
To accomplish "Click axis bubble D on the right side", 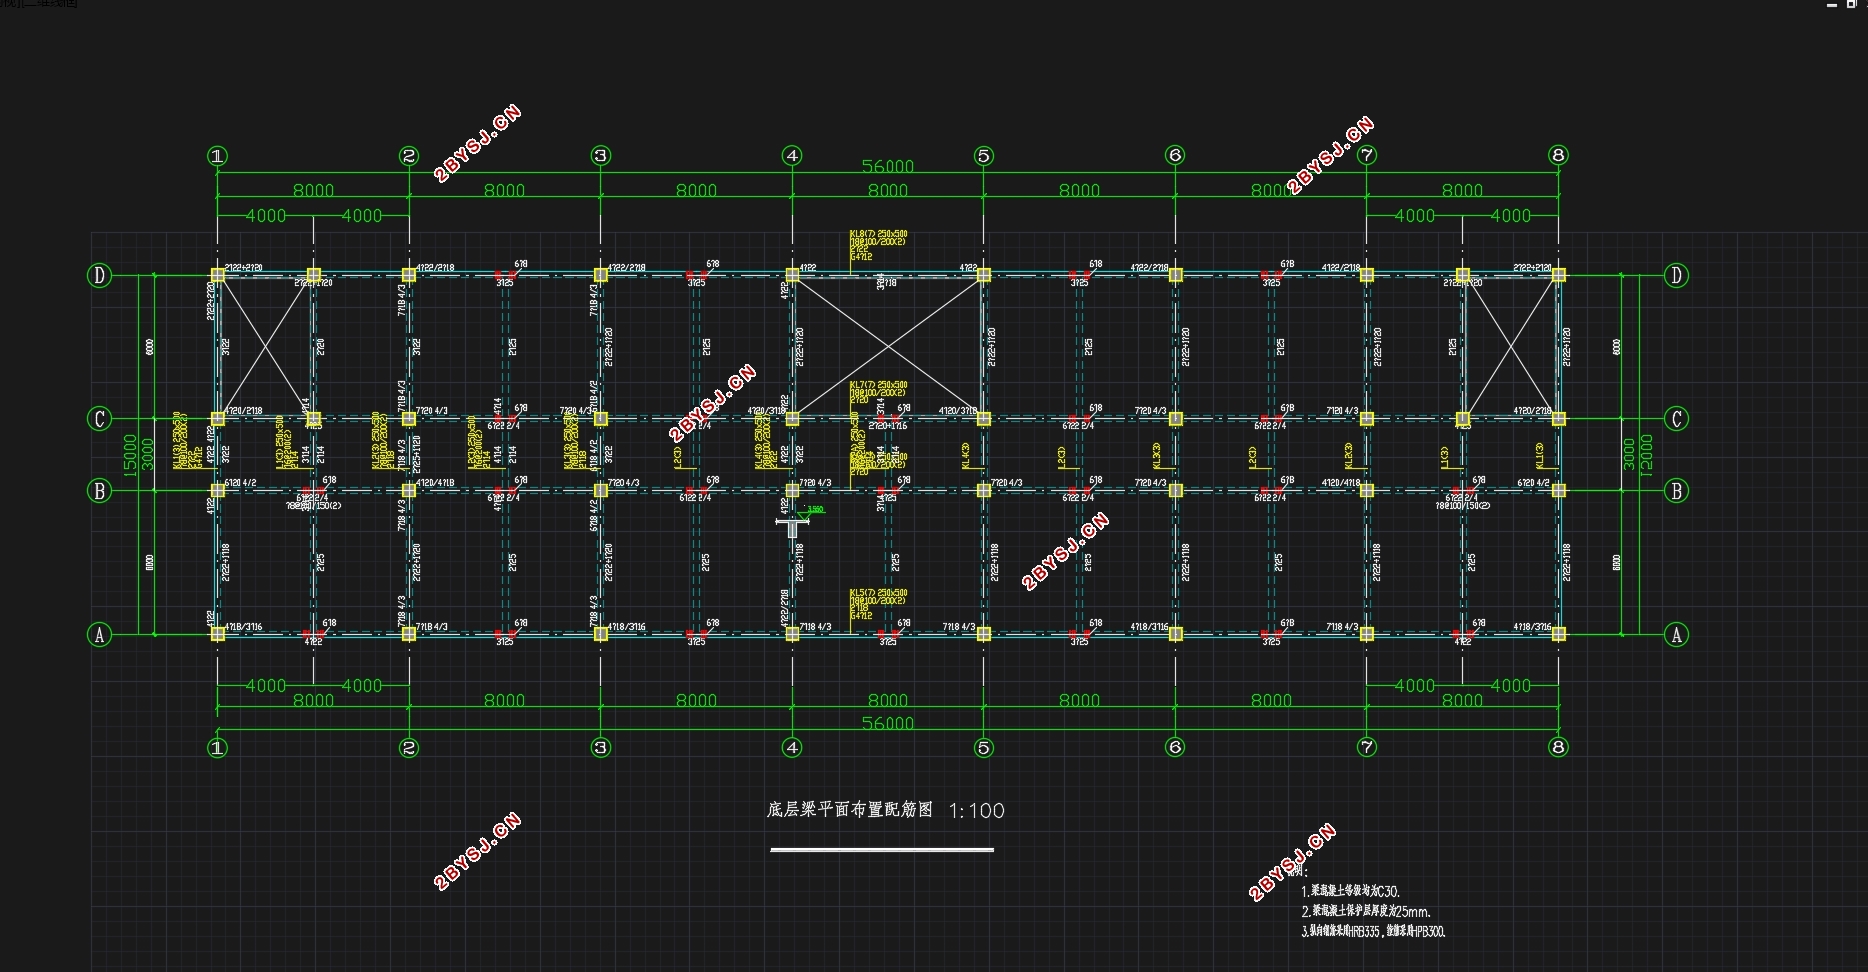I will click(x=1677, y=275).
